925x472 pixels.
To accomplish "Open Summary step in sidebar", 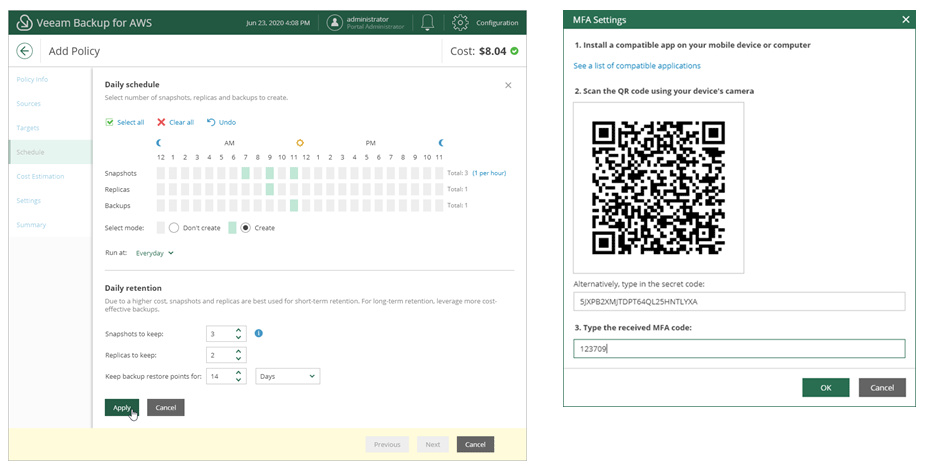I will 31,224.
